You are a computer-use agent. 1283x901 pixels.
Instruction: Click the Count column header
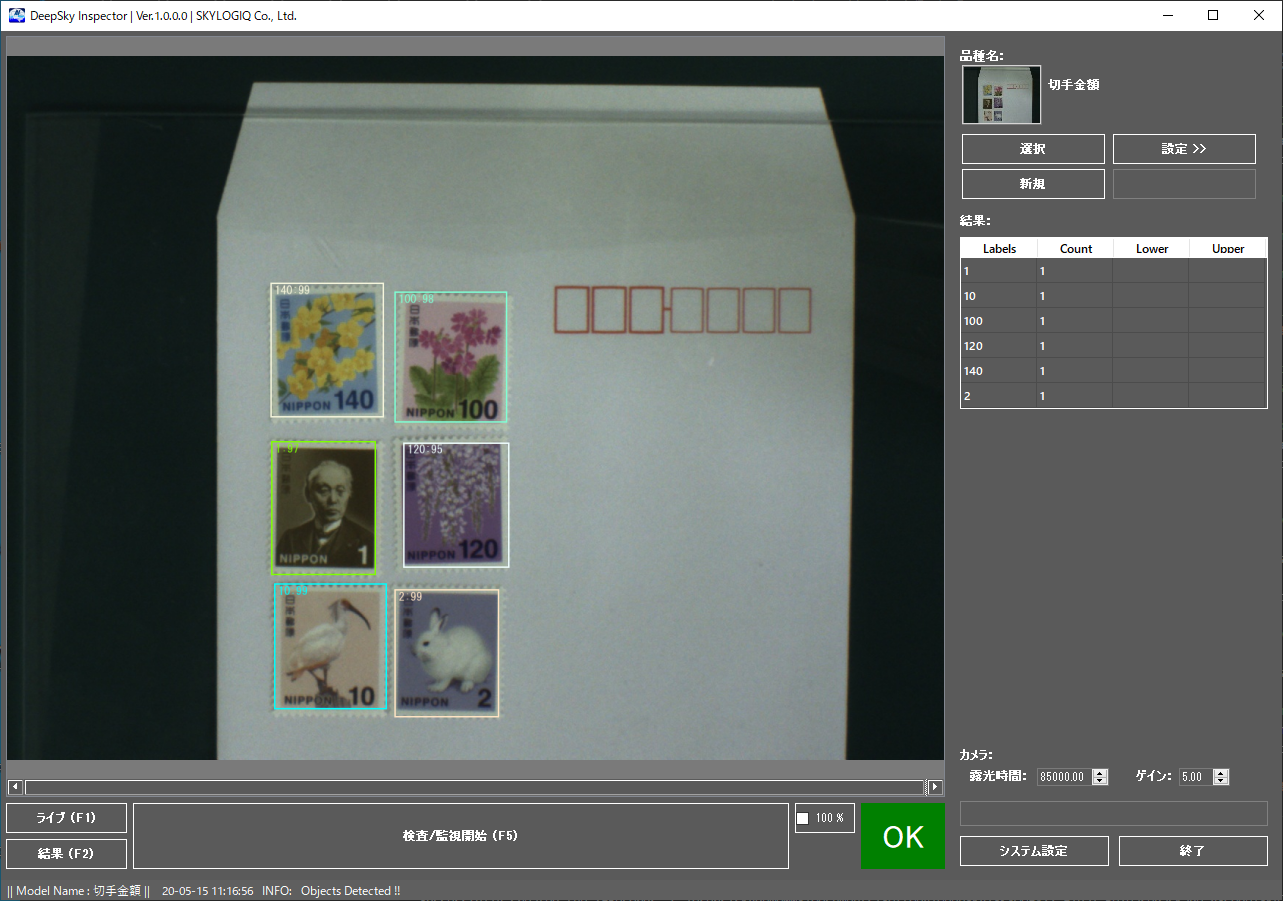(x=1075, y=248)
